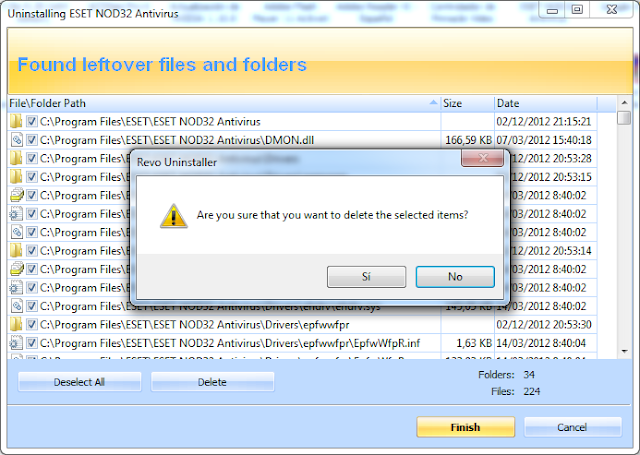Click the epfwwfpr folder icon
Screen dimensions: 640x455
[16, 324]
